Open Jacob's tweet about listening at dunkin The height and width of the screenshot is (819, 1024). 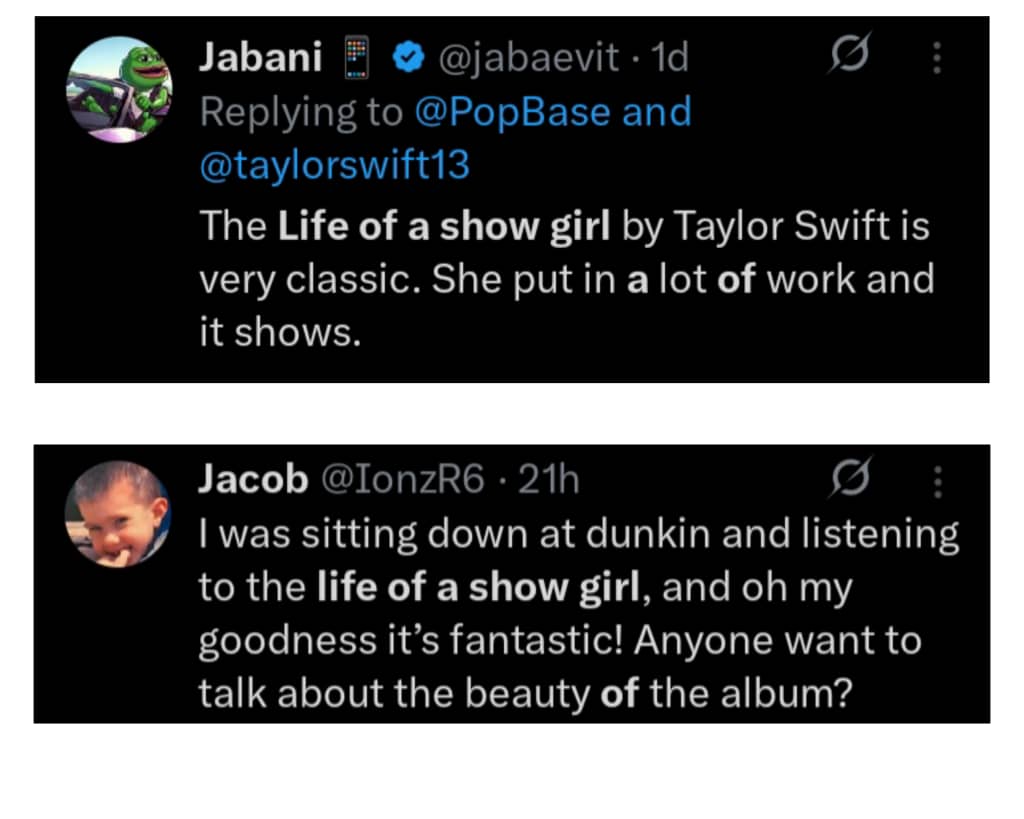click(578, 641)
